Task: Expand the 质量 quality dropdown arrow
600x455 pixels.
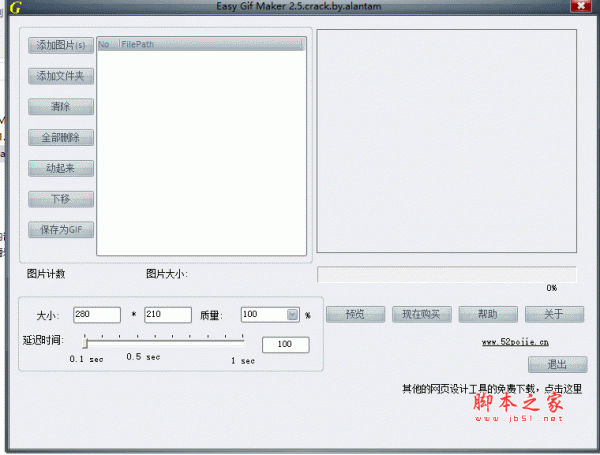Action: click(x=292, y=315)
